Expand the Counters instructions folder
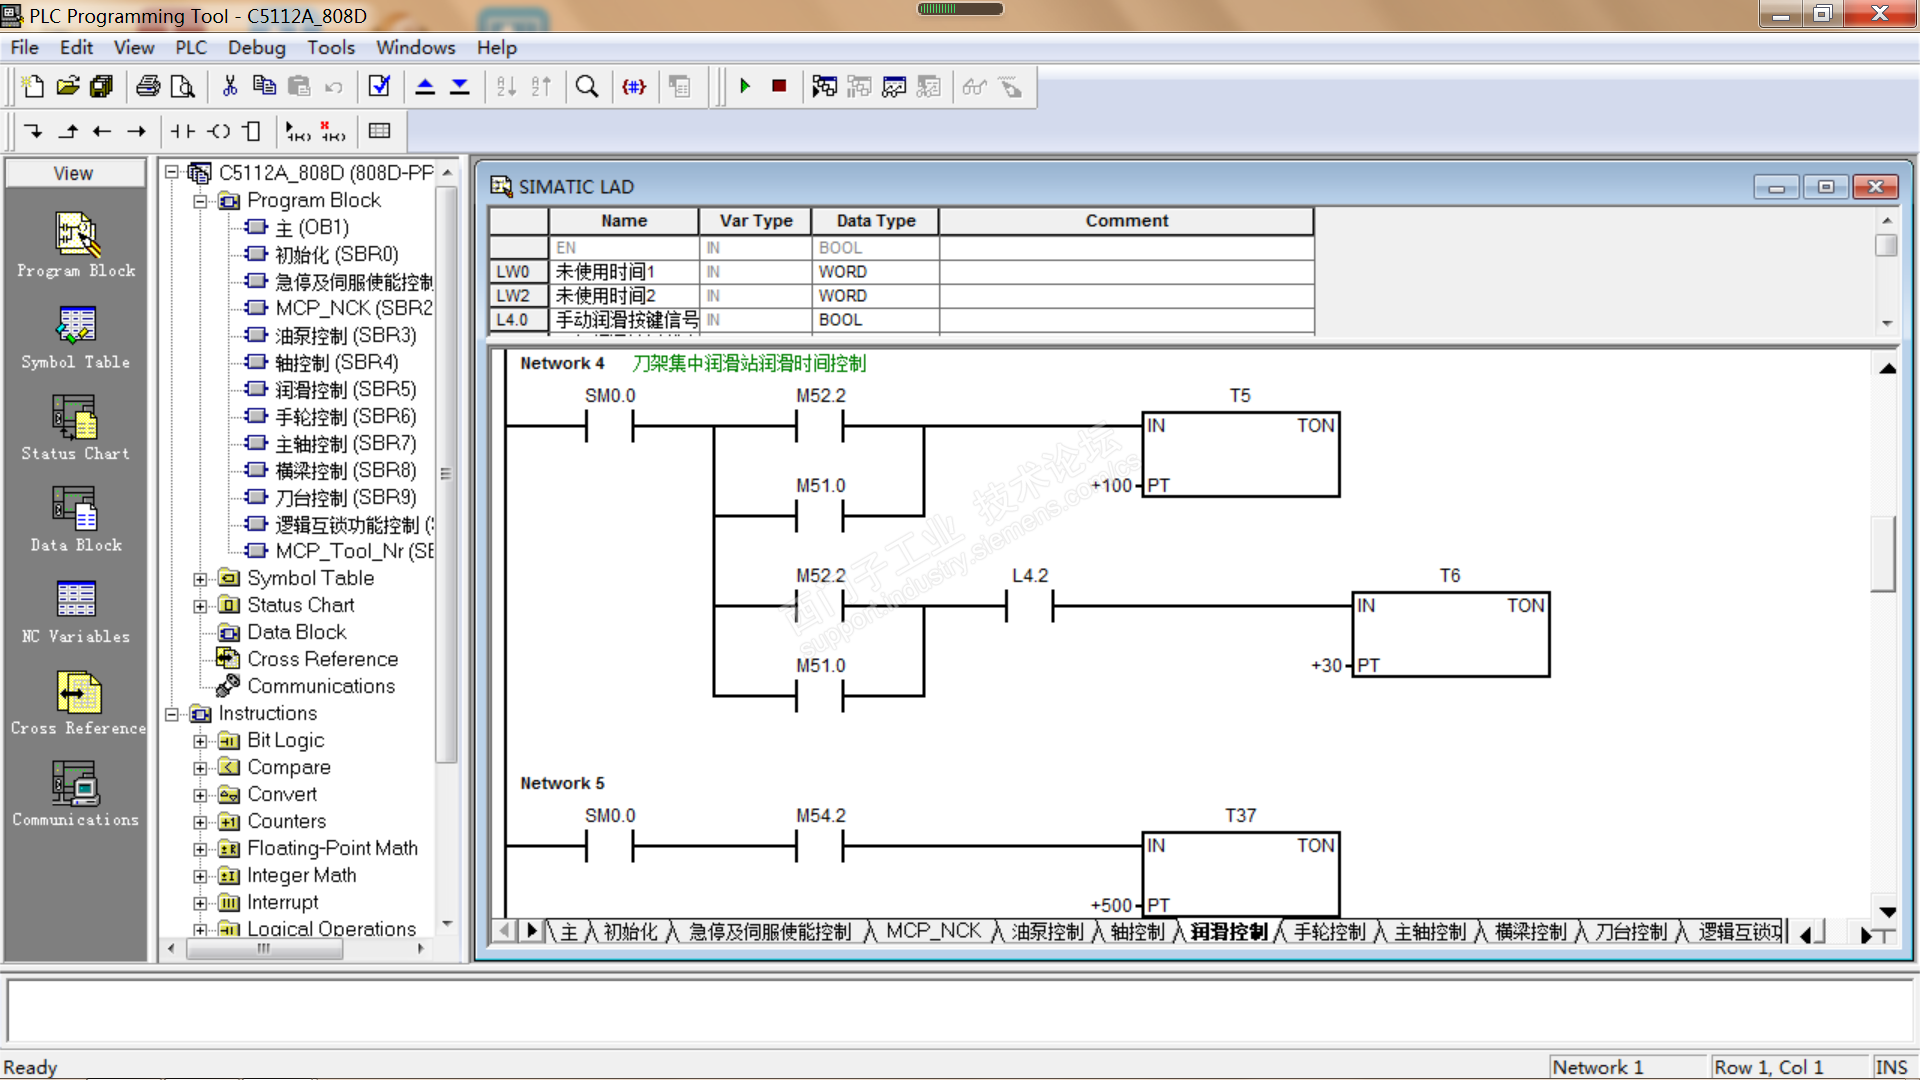 click(x=200, y=822)
